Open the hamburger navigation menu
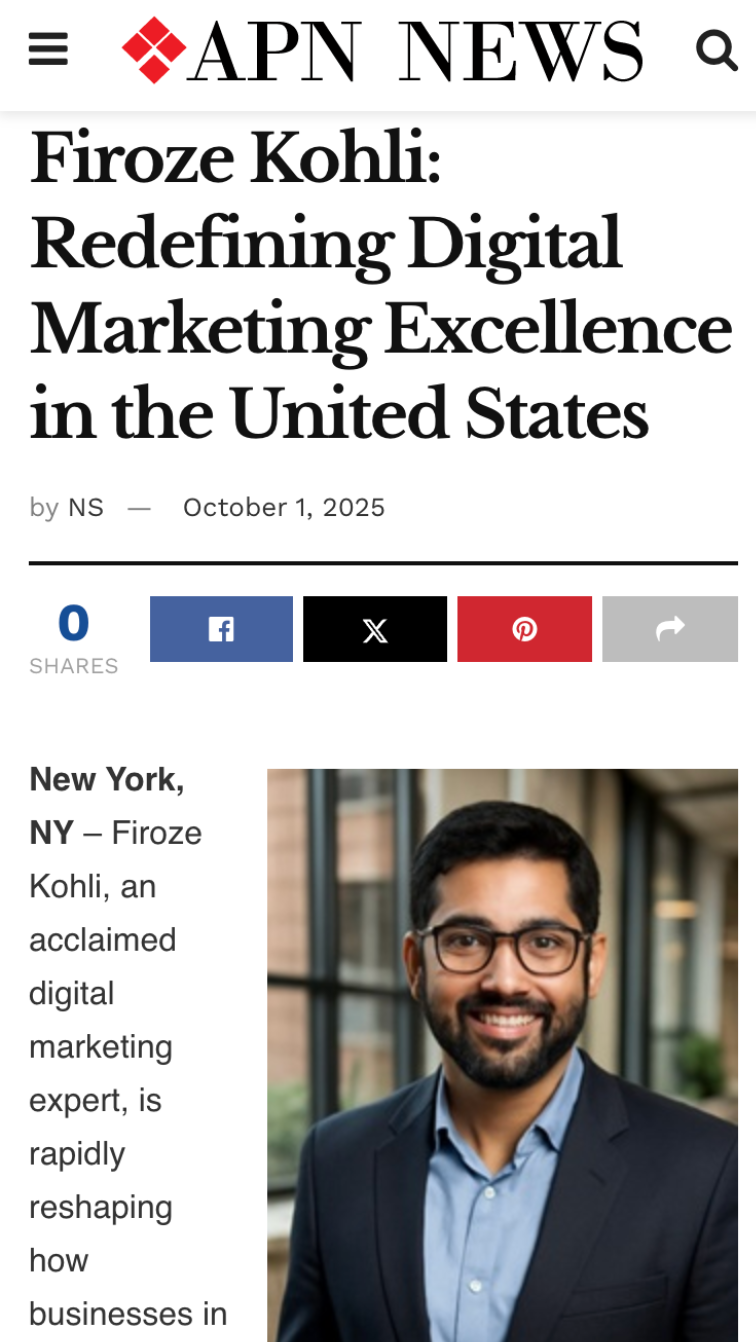The image size is (756, 1342). [48, 48]
